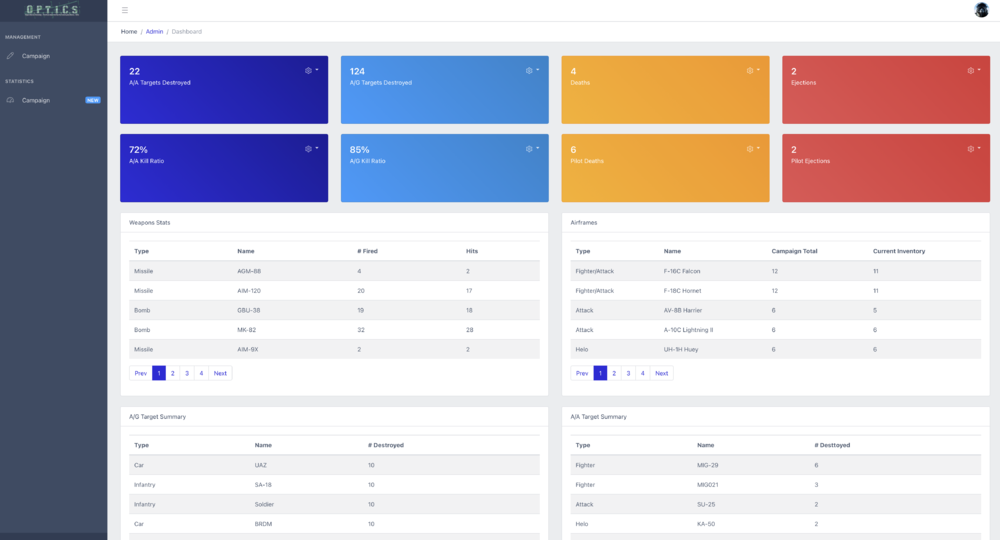Click the Current Inventory column header
The width and height of the screenshot is (1000, 540).
(899, 251)
